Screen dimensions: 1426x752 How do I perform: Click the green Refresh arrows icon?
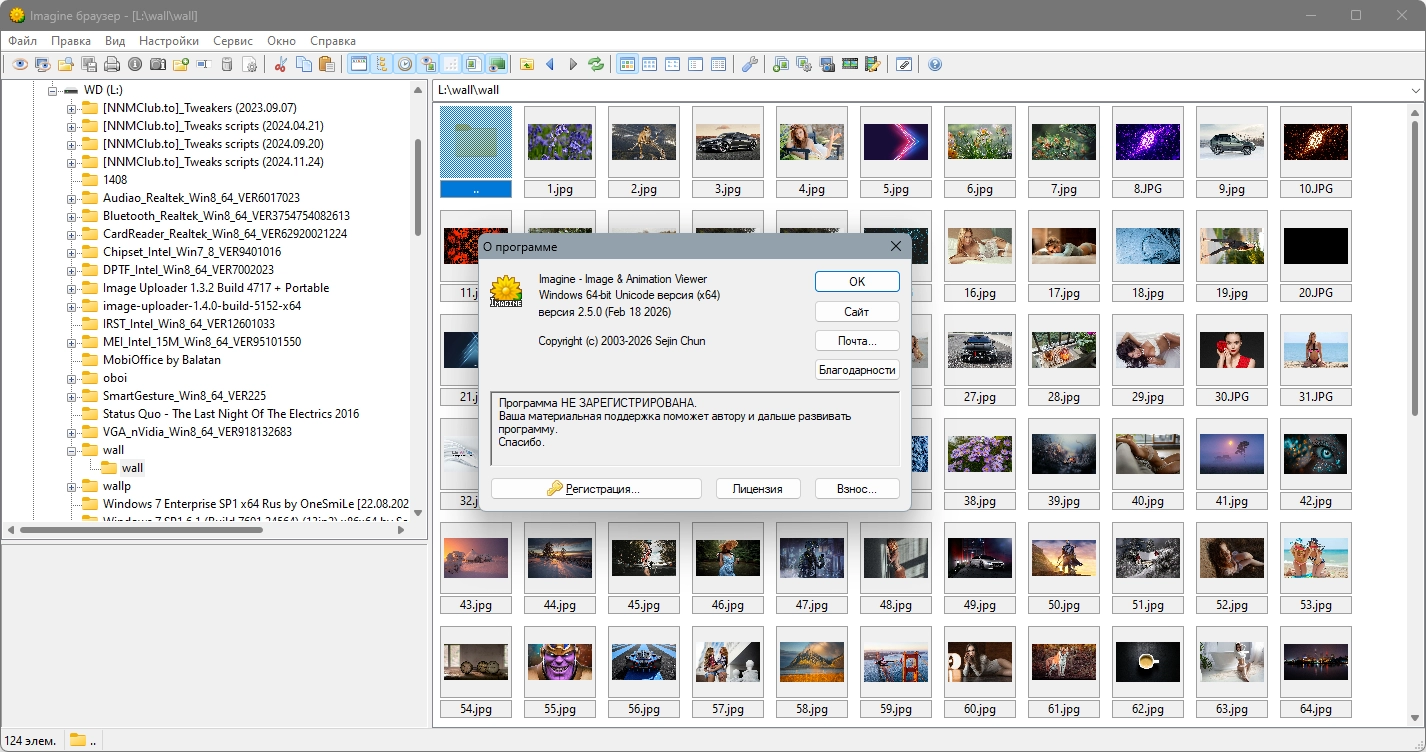coord(596,65)
